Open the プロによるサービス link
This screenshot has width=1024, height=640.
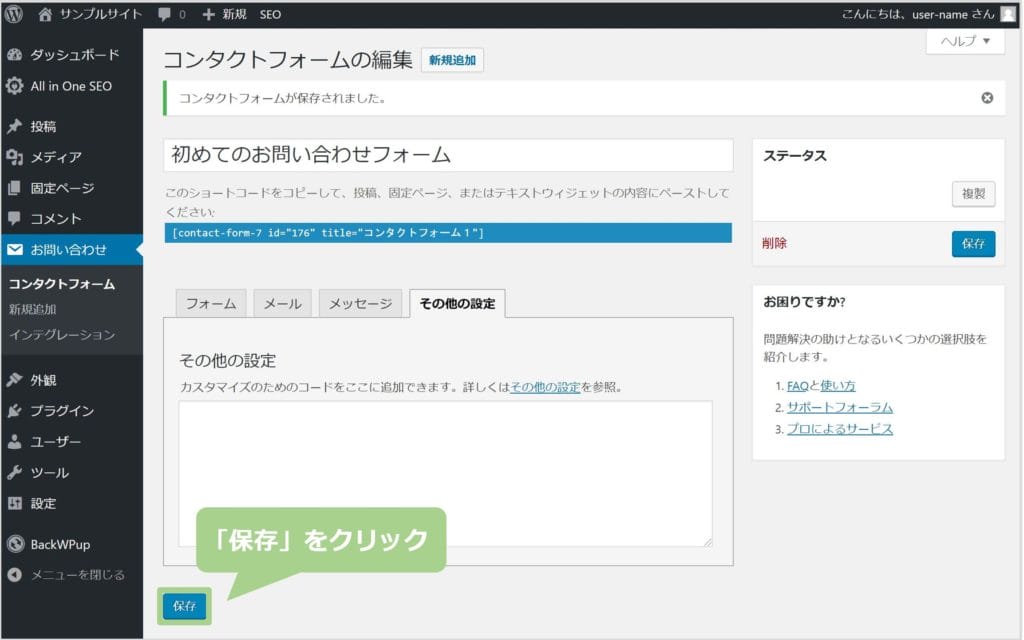(840, 429)
